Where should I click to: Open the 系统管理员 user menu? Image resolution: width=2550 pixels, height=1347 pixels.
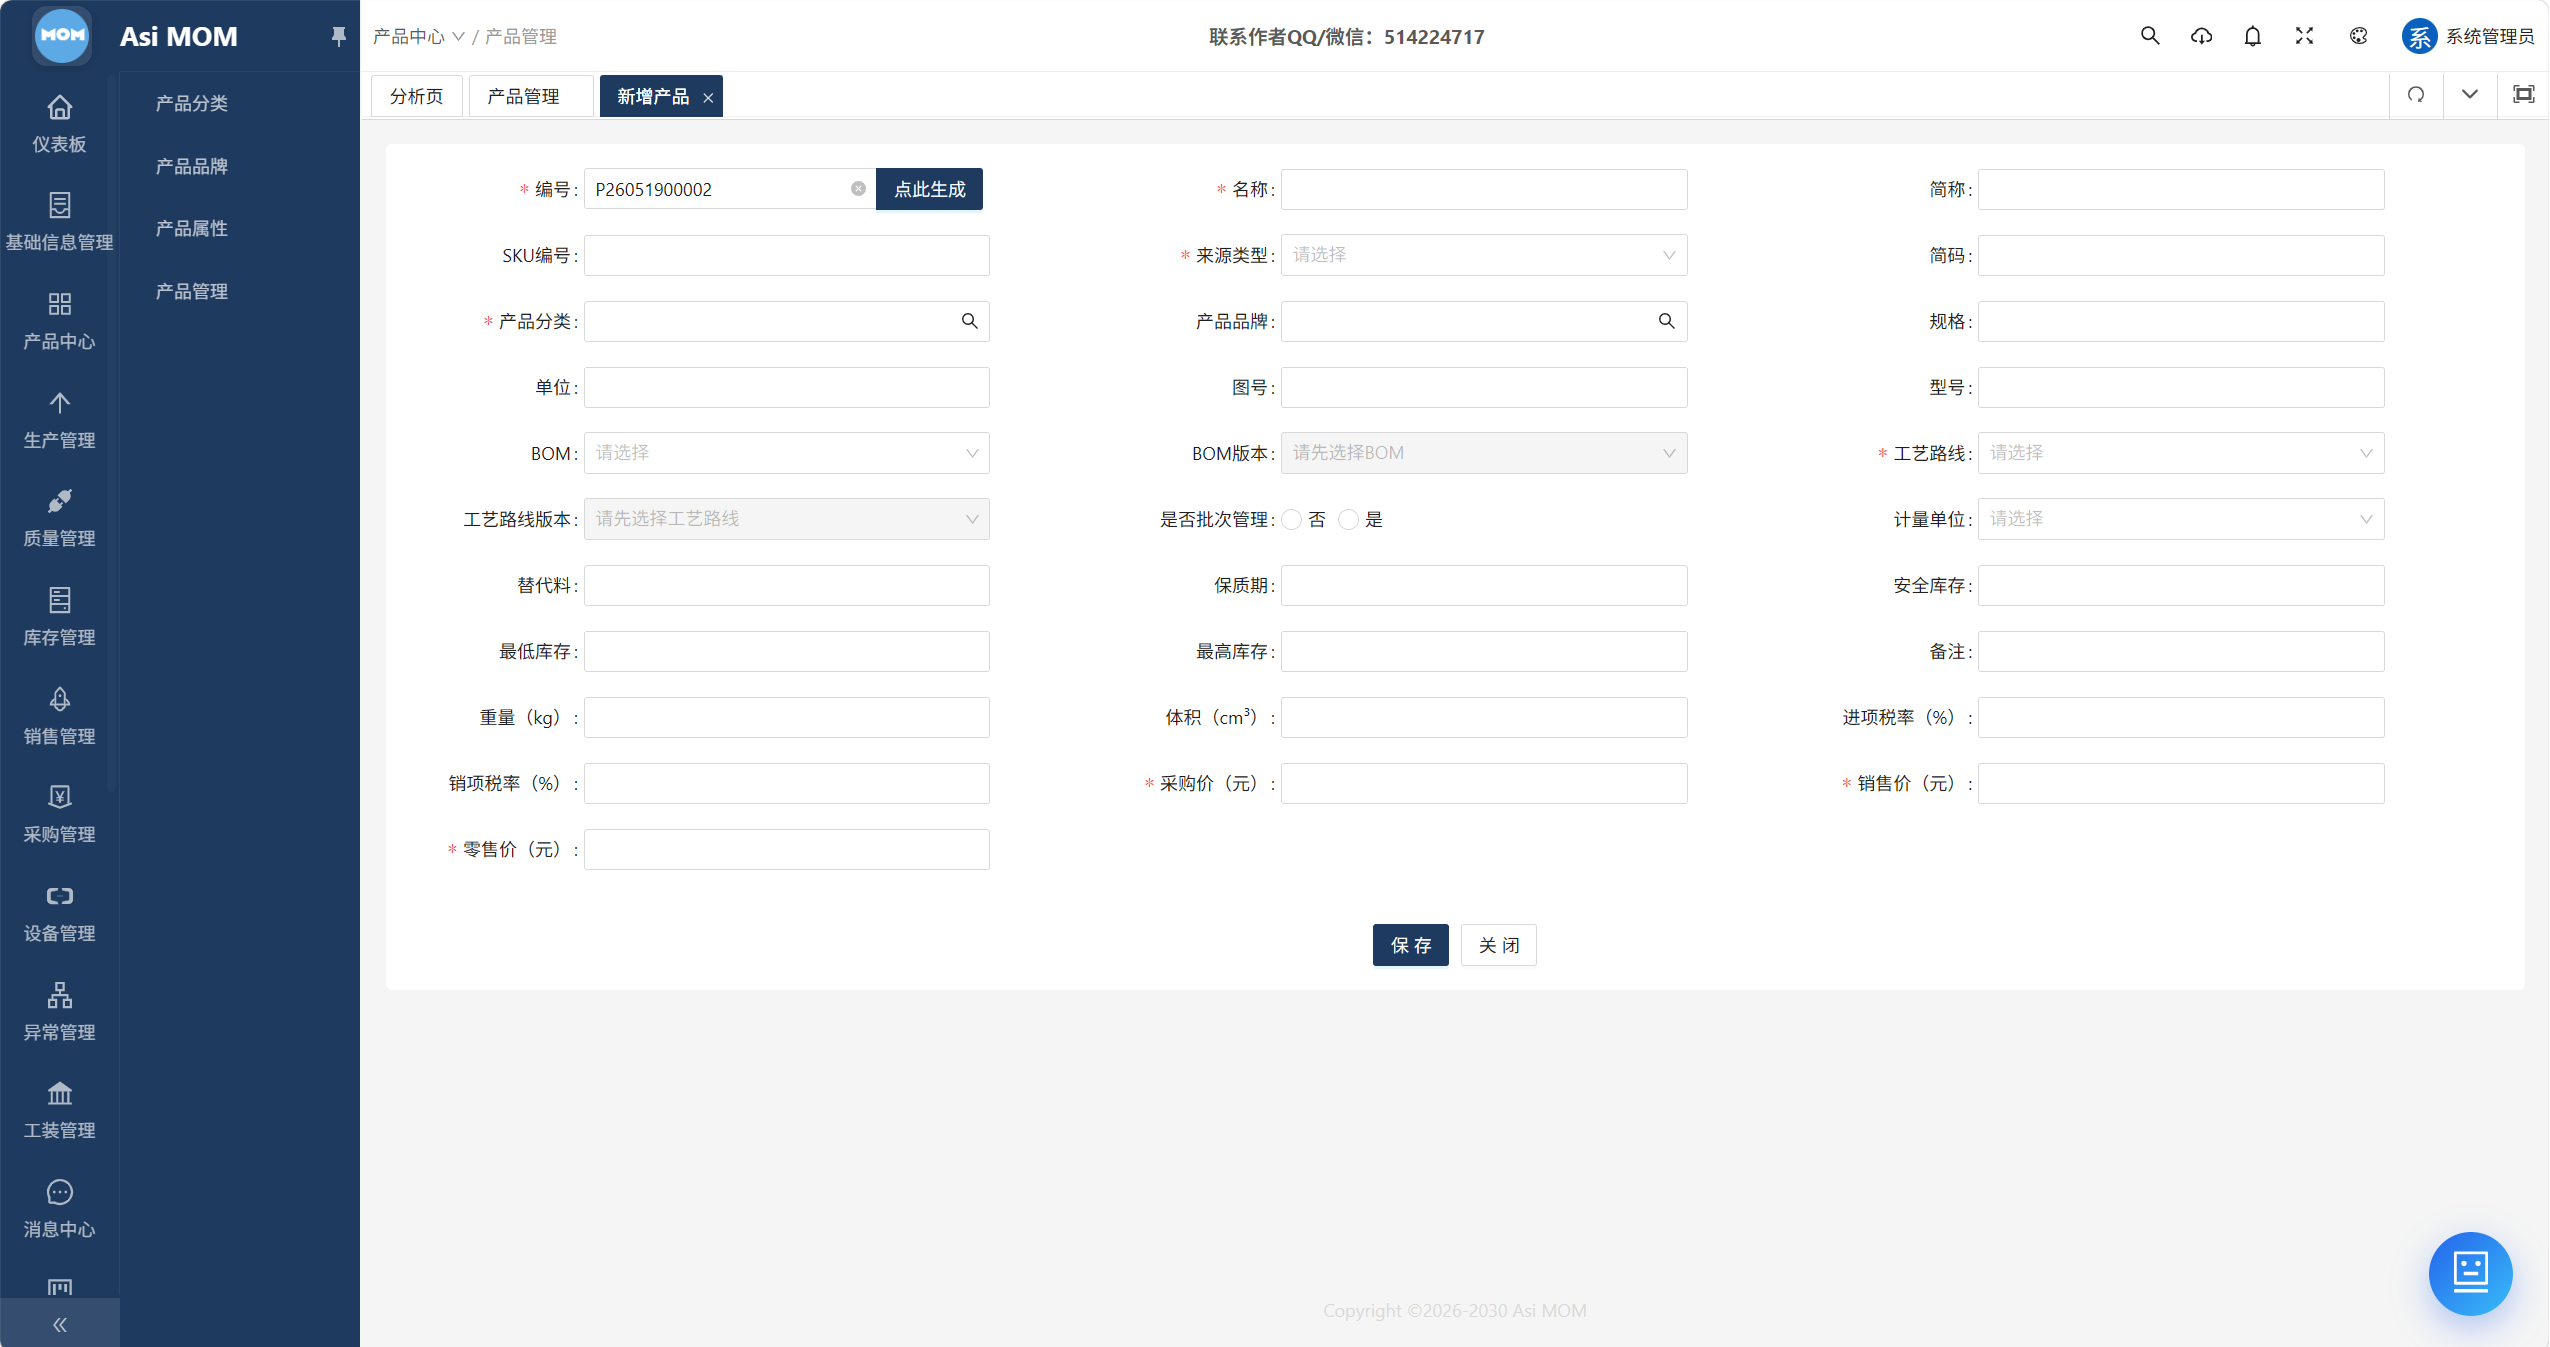[x=2467, y=37]
